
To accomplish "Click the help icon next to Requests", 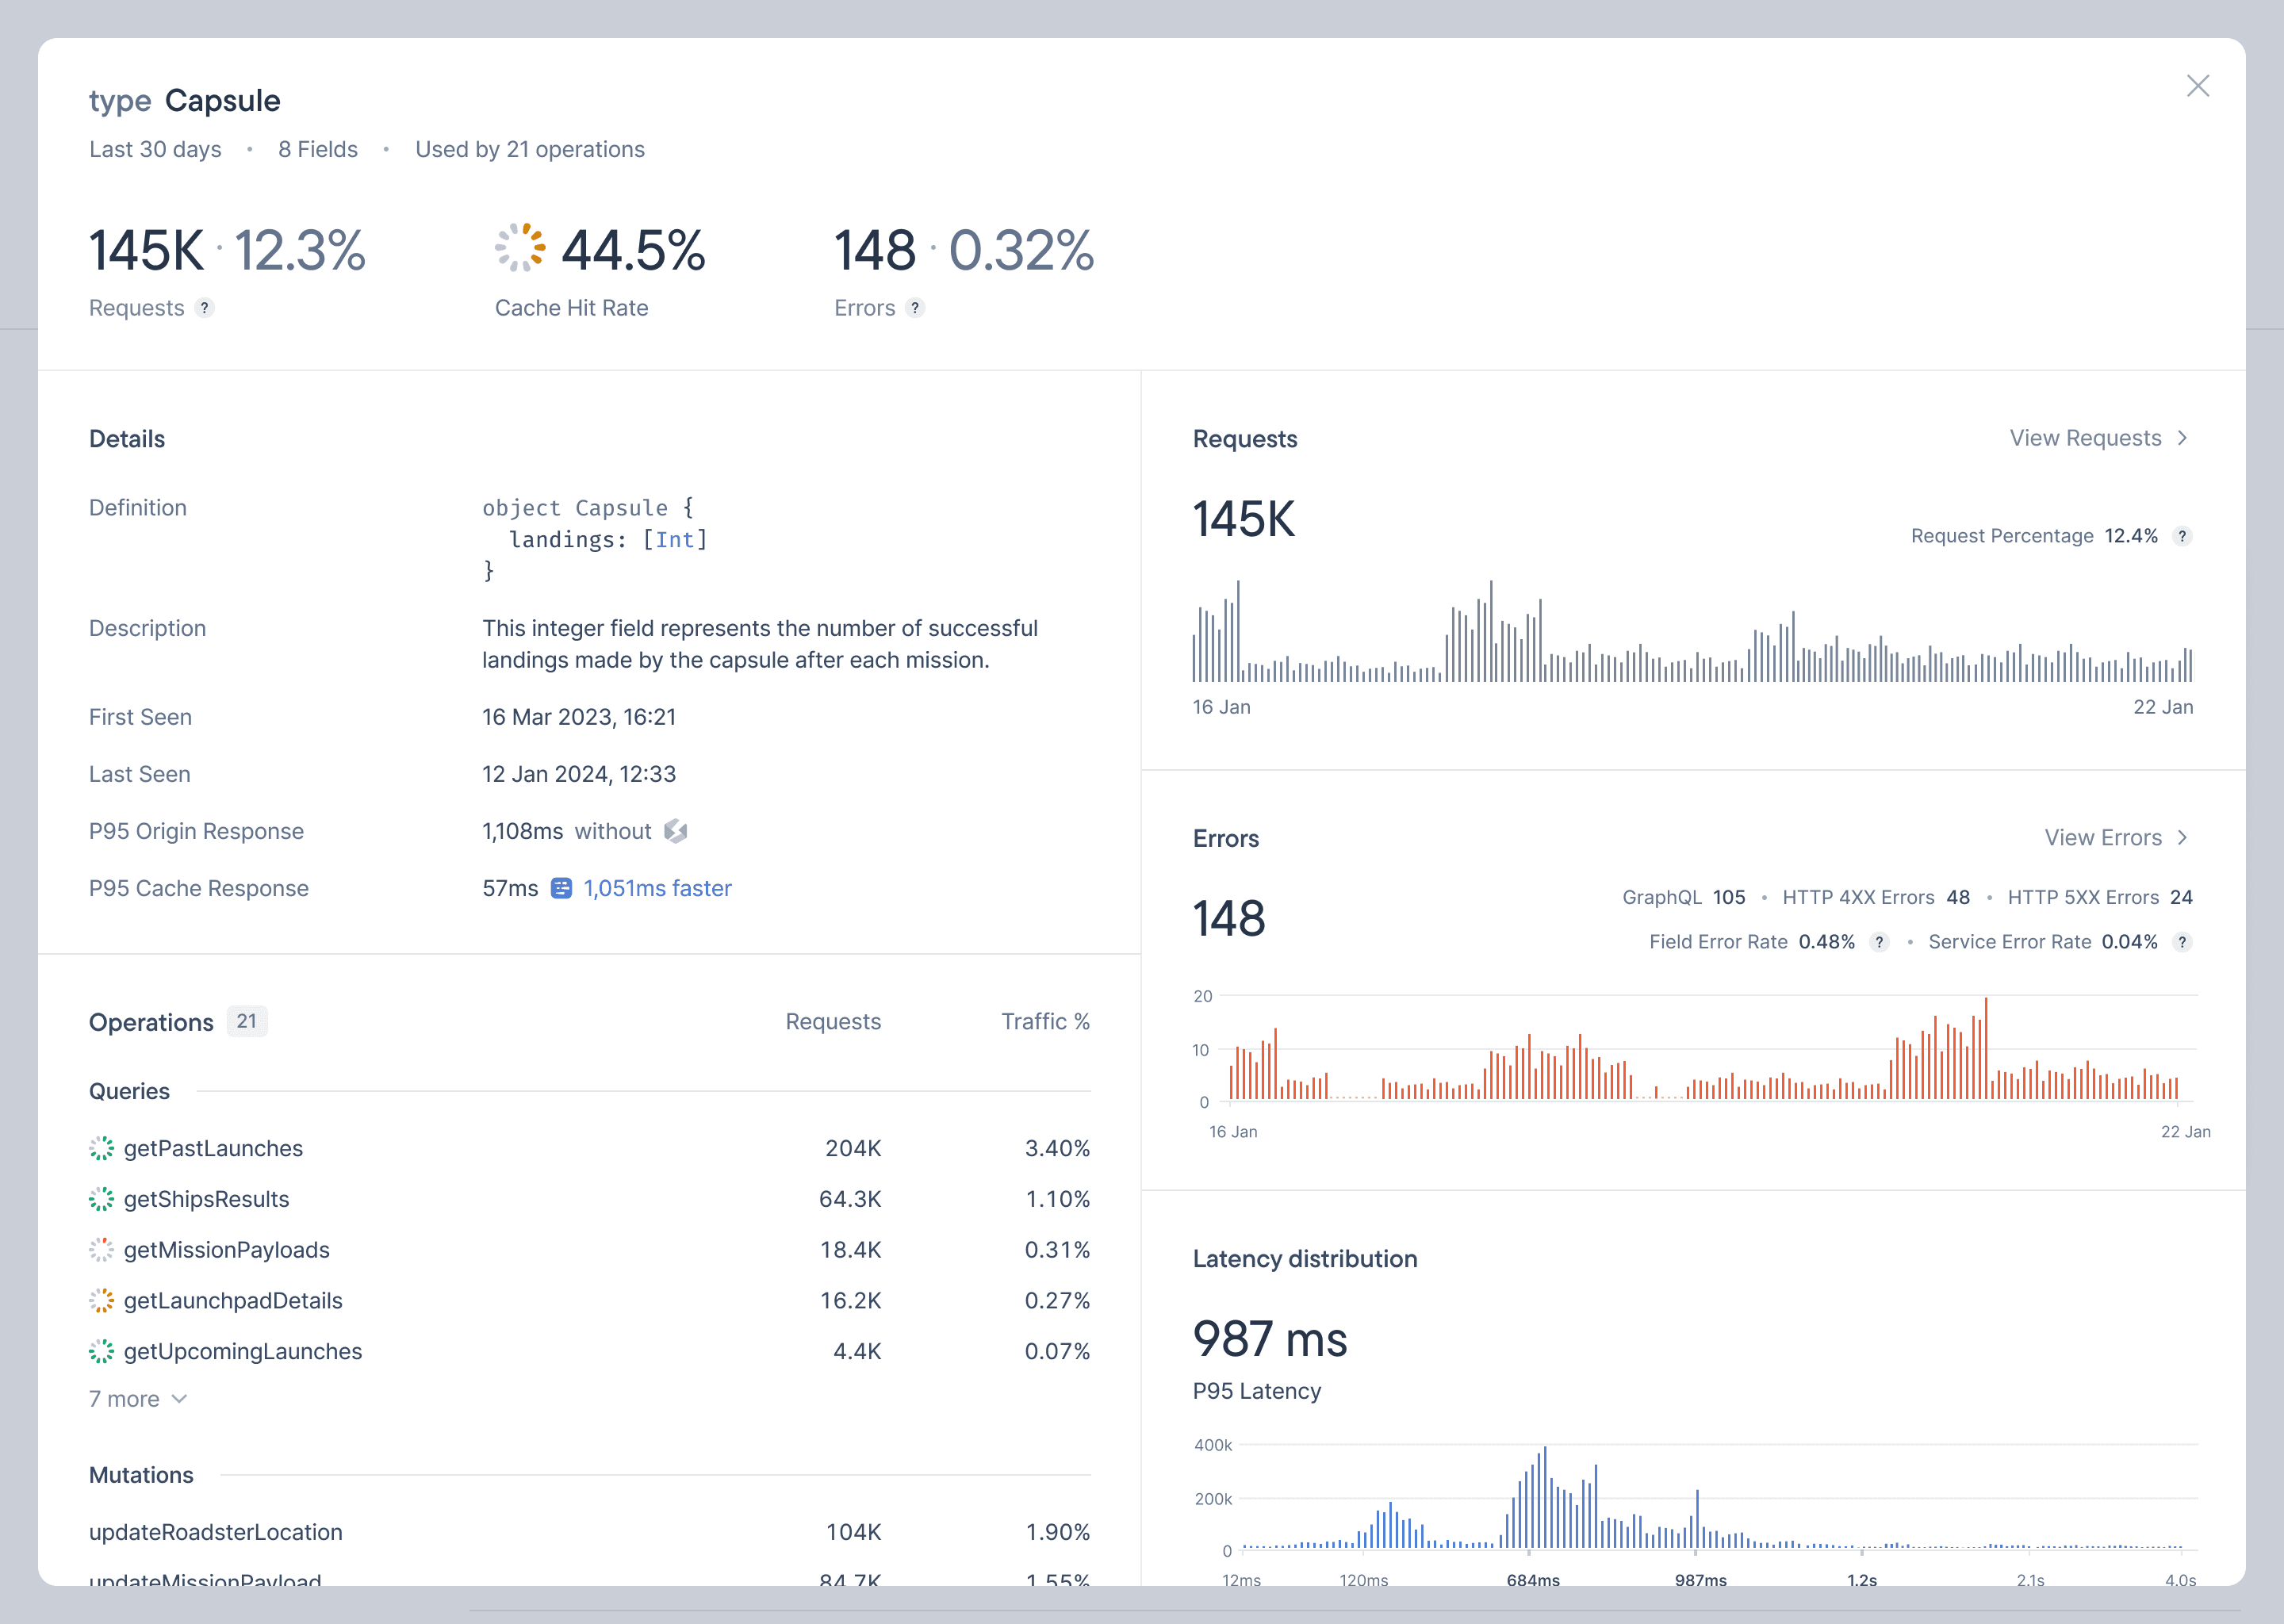I will coord(204,308).
